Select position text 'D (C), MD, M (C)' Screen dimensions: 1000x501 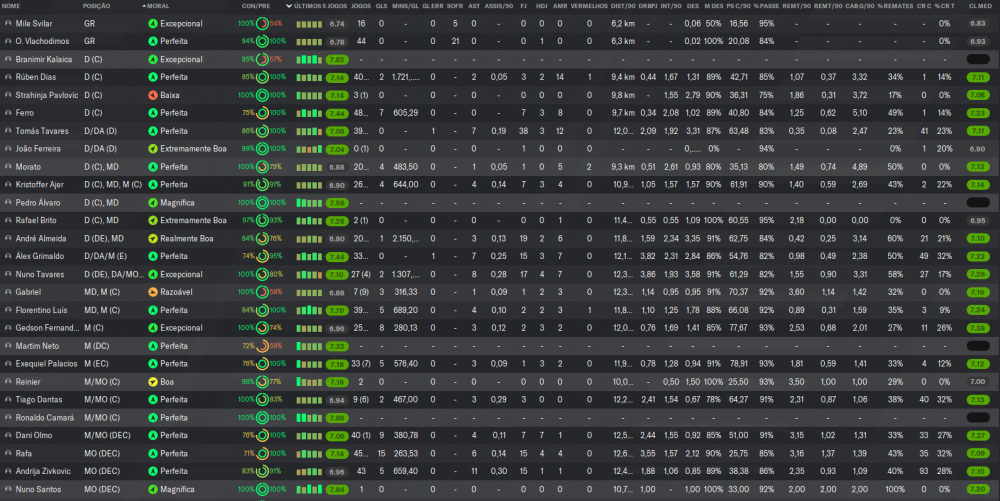113,185
